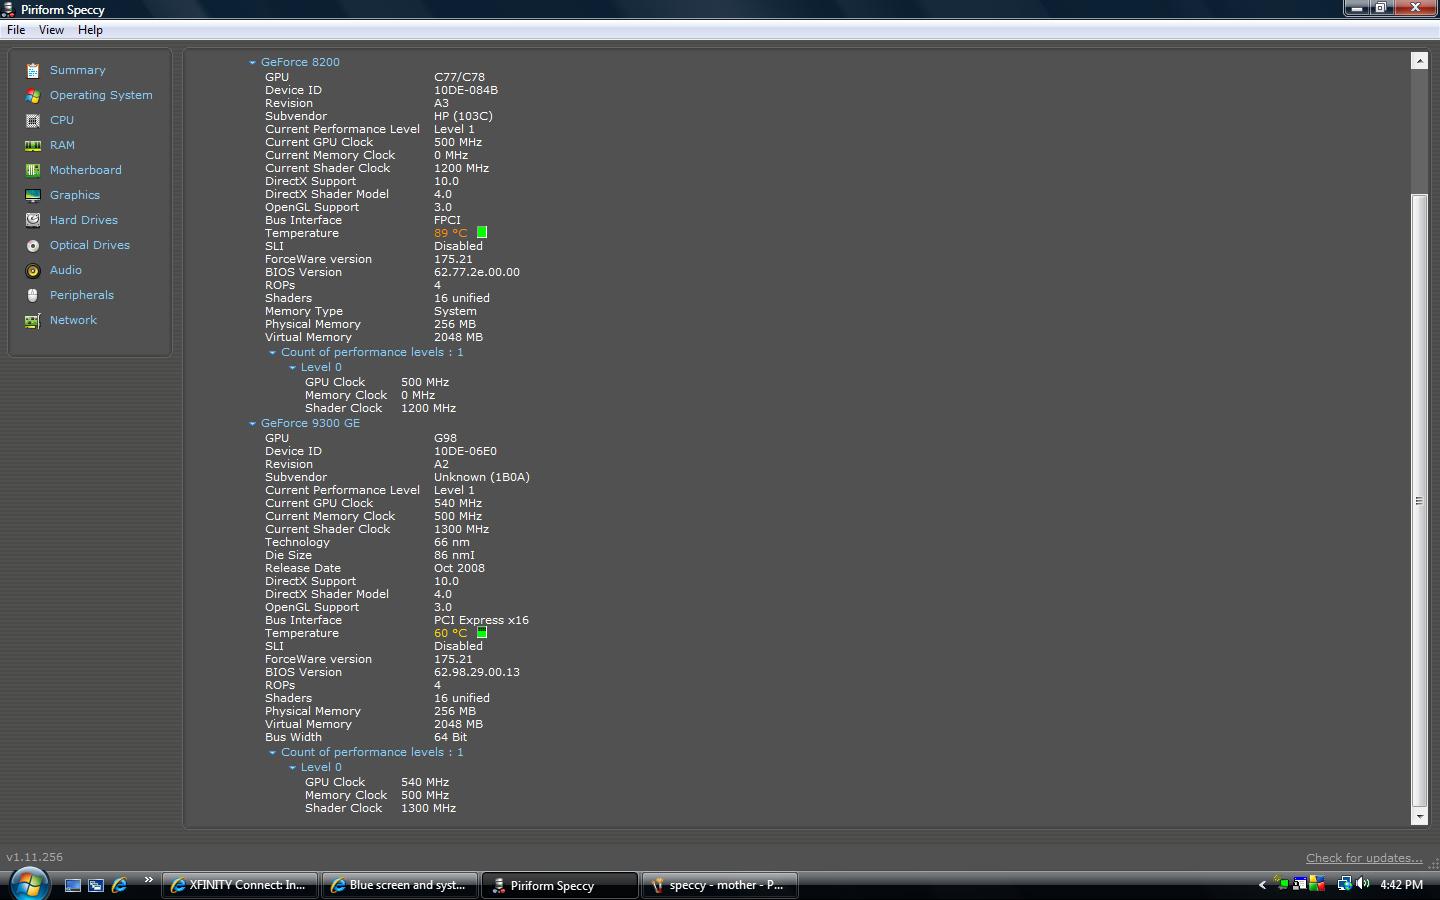
Task: Select the CPU sidebar icon
Action: point(33,120)
